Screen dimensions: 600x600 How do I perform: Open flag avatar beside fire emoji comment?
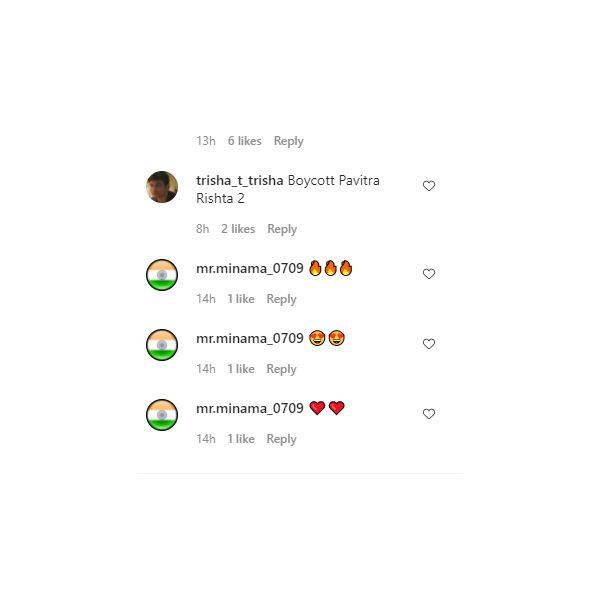pyautogui.click(x=162, y=275)
